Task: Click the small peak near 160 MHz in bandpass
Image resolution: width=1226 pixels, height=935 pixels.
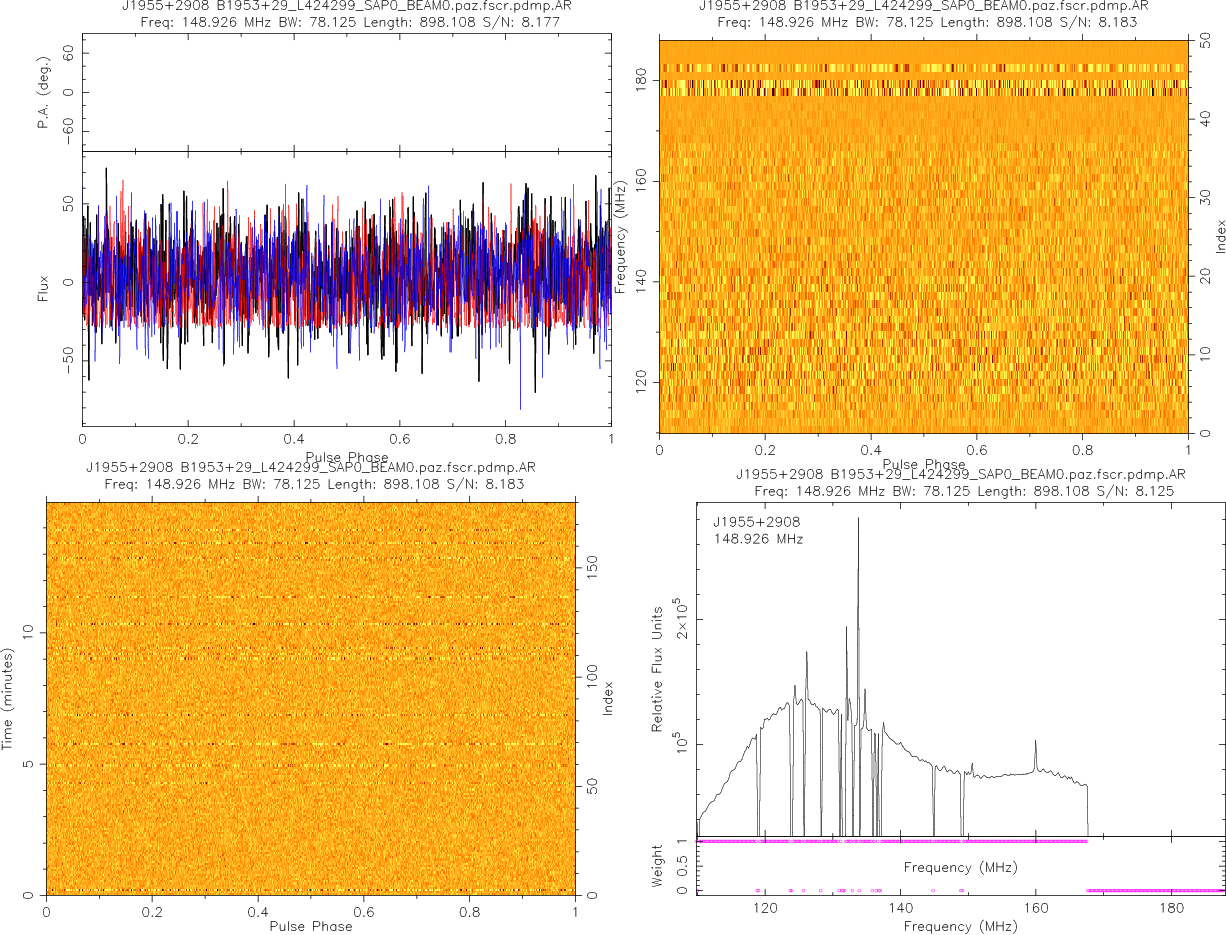Action: click(1035, 743)
